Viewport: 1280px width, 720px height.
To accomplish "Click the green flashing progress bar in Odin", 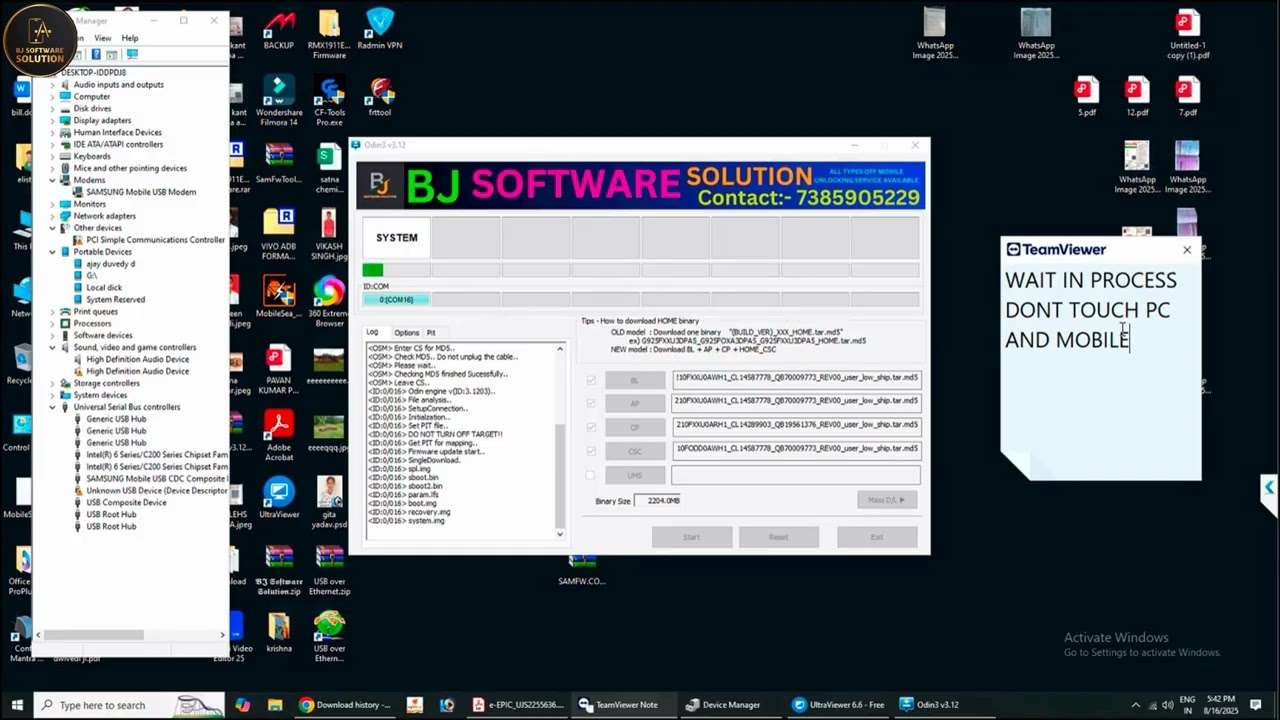I will click(372, 270).
